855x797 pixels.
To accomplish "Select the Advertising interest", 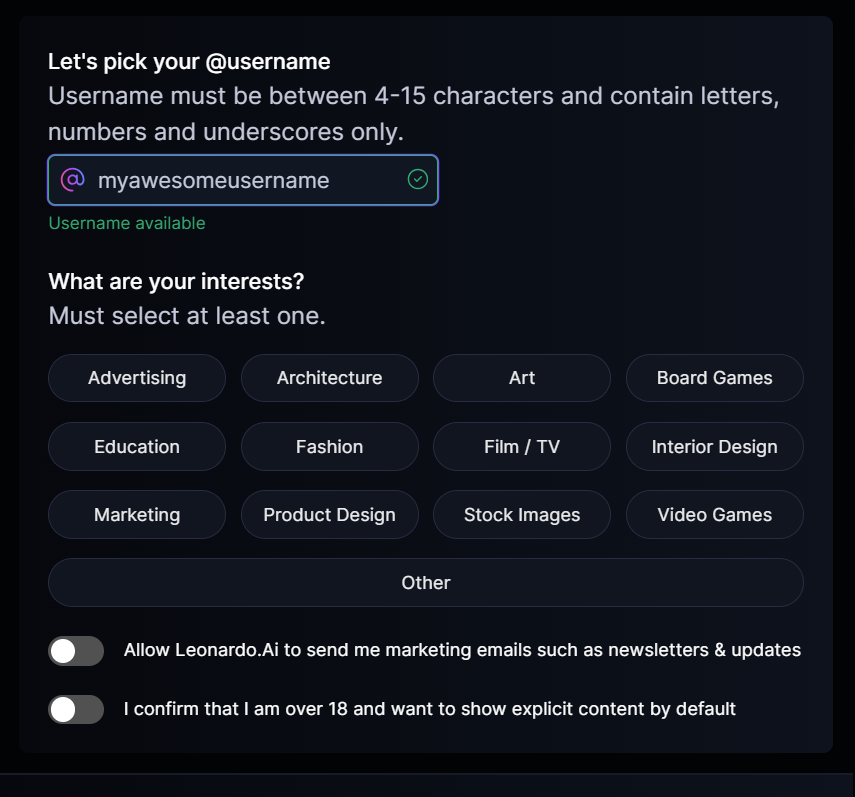I will coord(137,378).
